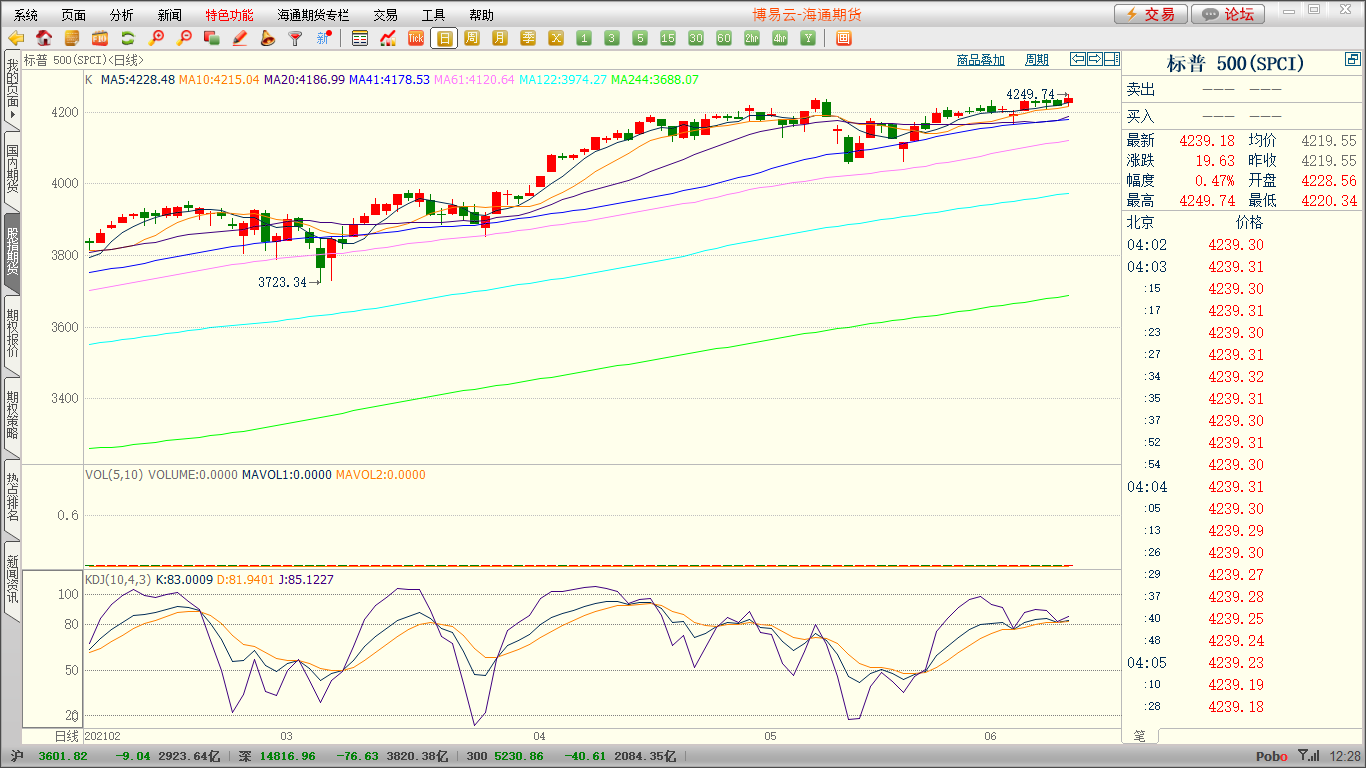The width and height of the screenshot is (1366, 768).
Task: Open the 新 news icon
Action: coord(323,39)
